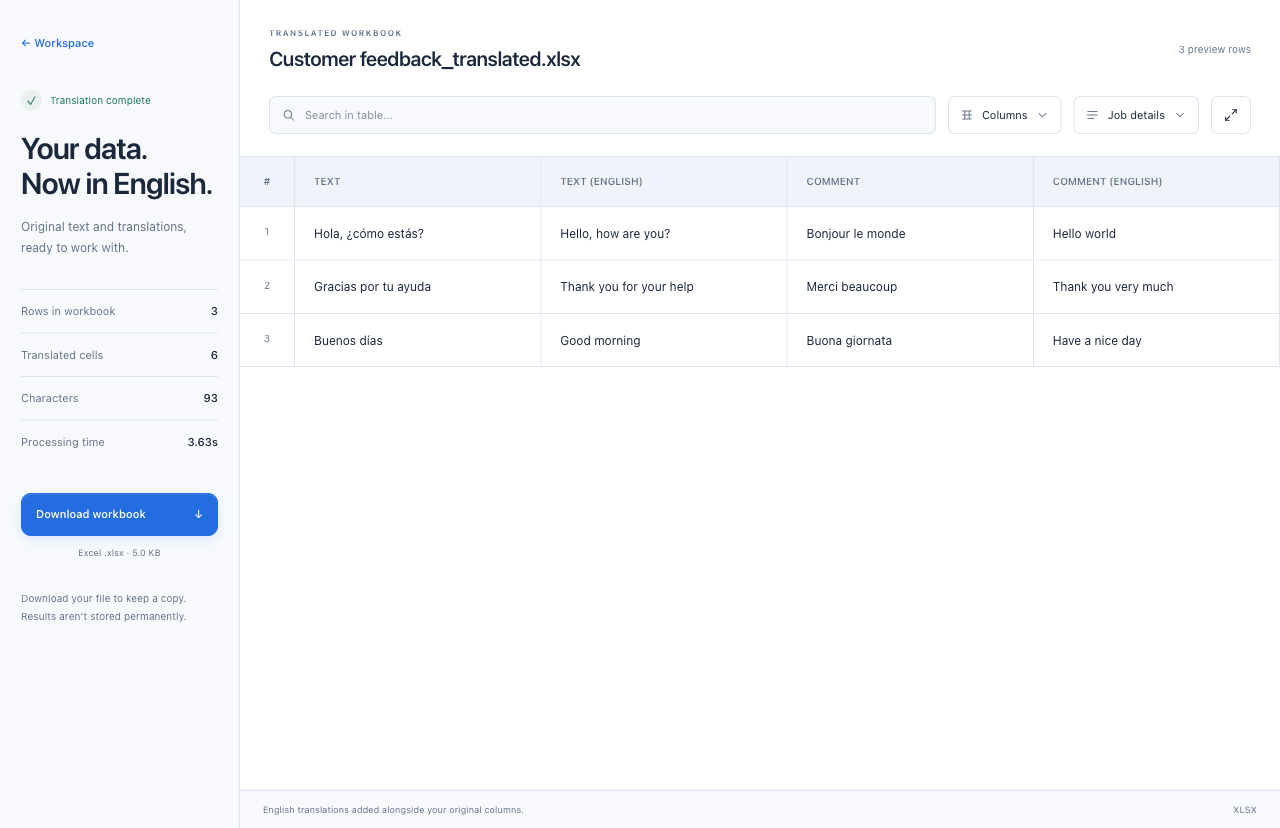This screenshot has height=828, width=1280.
Task: Select the cell 'Hello, how are you?'
Action: click(x=664, y=234)
